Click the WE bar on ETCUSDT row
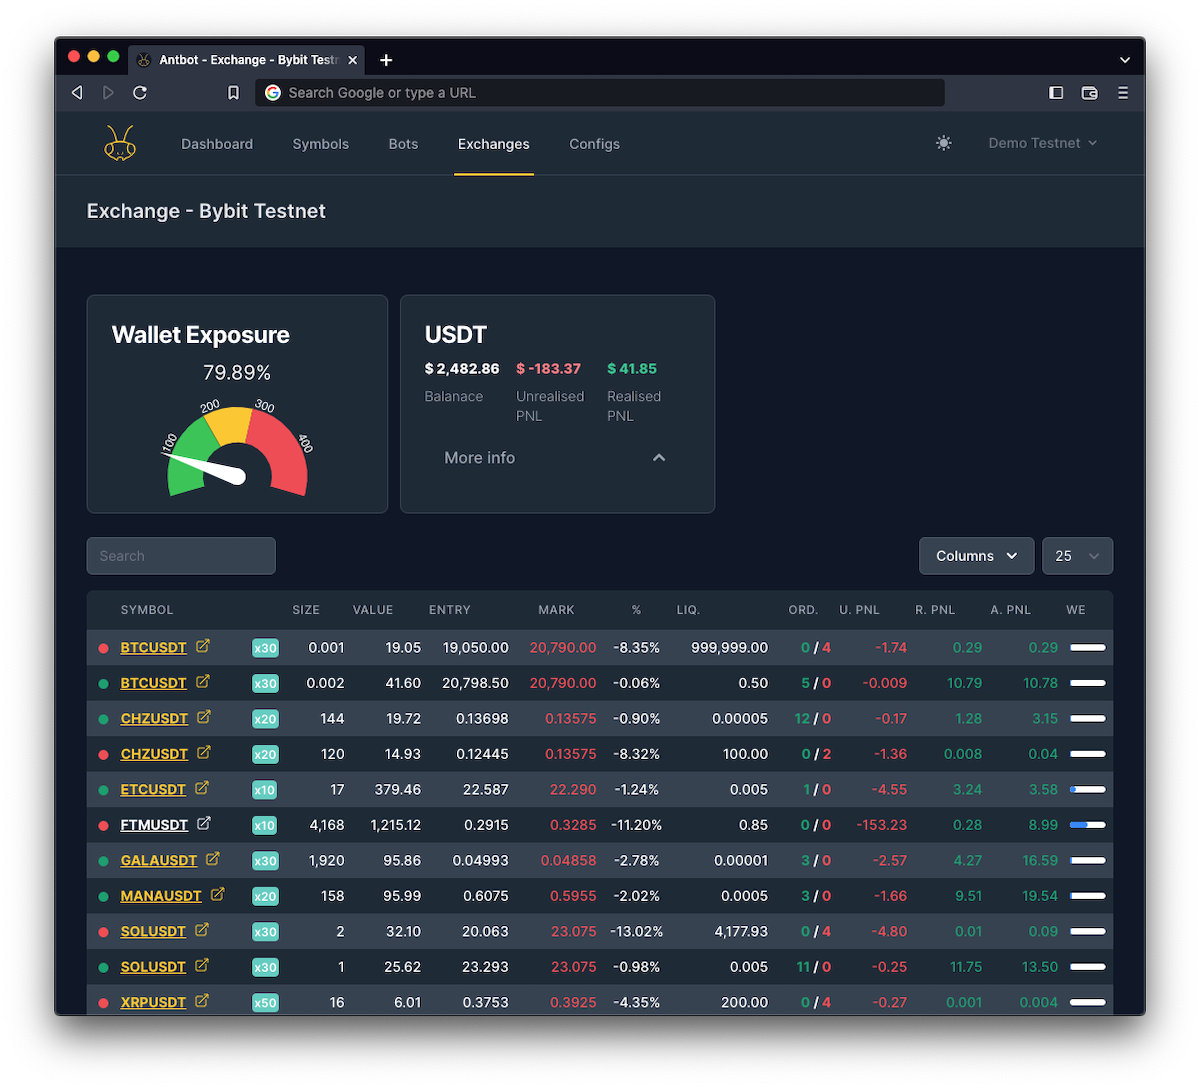 tap(1088, 789)
